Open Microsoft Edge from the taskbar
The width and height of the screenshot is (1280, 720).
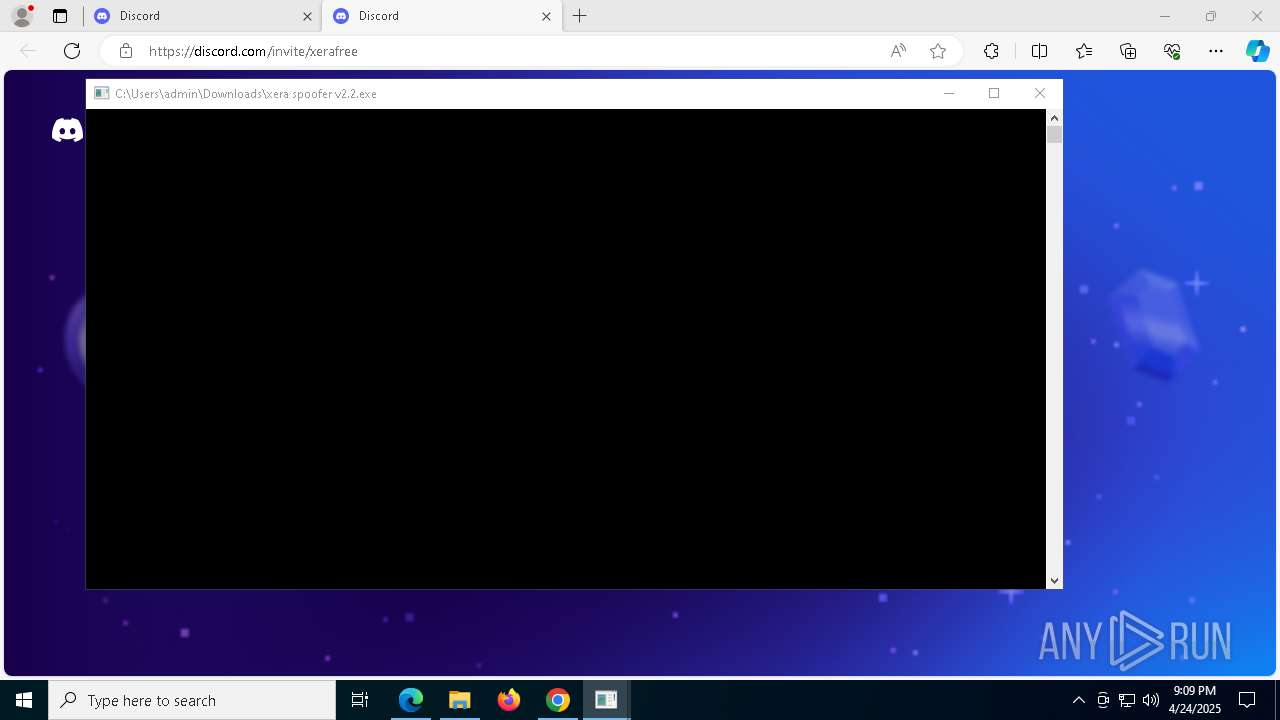click(x=411, y=700)
